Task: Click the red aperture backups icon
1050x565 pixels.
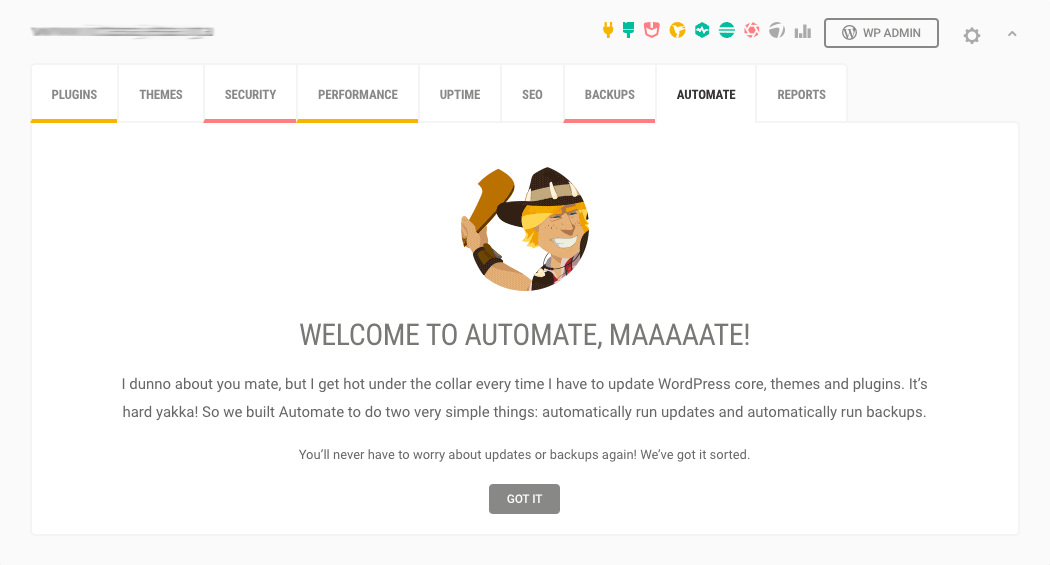Action: [x=751, y=30]
